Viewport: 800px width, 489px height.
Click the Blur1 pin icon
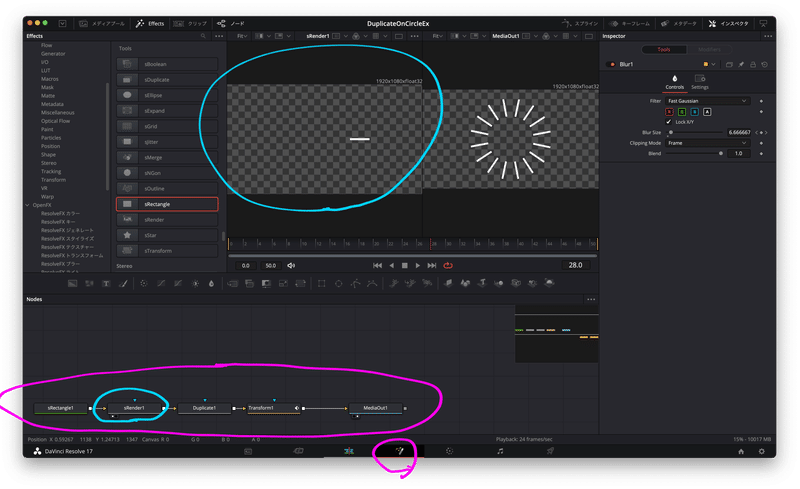741,64
